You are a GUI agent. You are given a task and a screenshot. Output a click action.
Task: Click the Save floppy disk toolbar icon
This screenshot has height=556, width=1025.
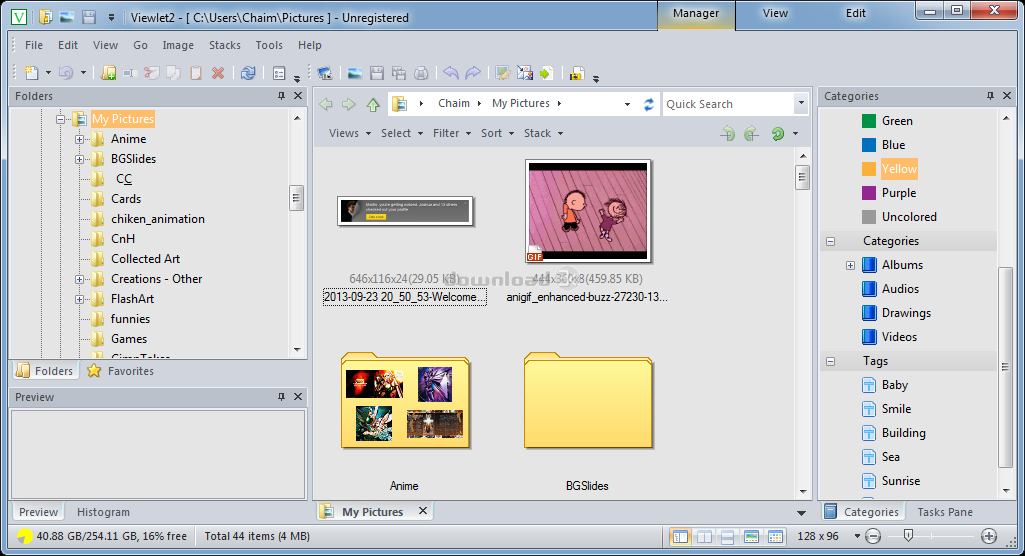[x=377, y=73]
